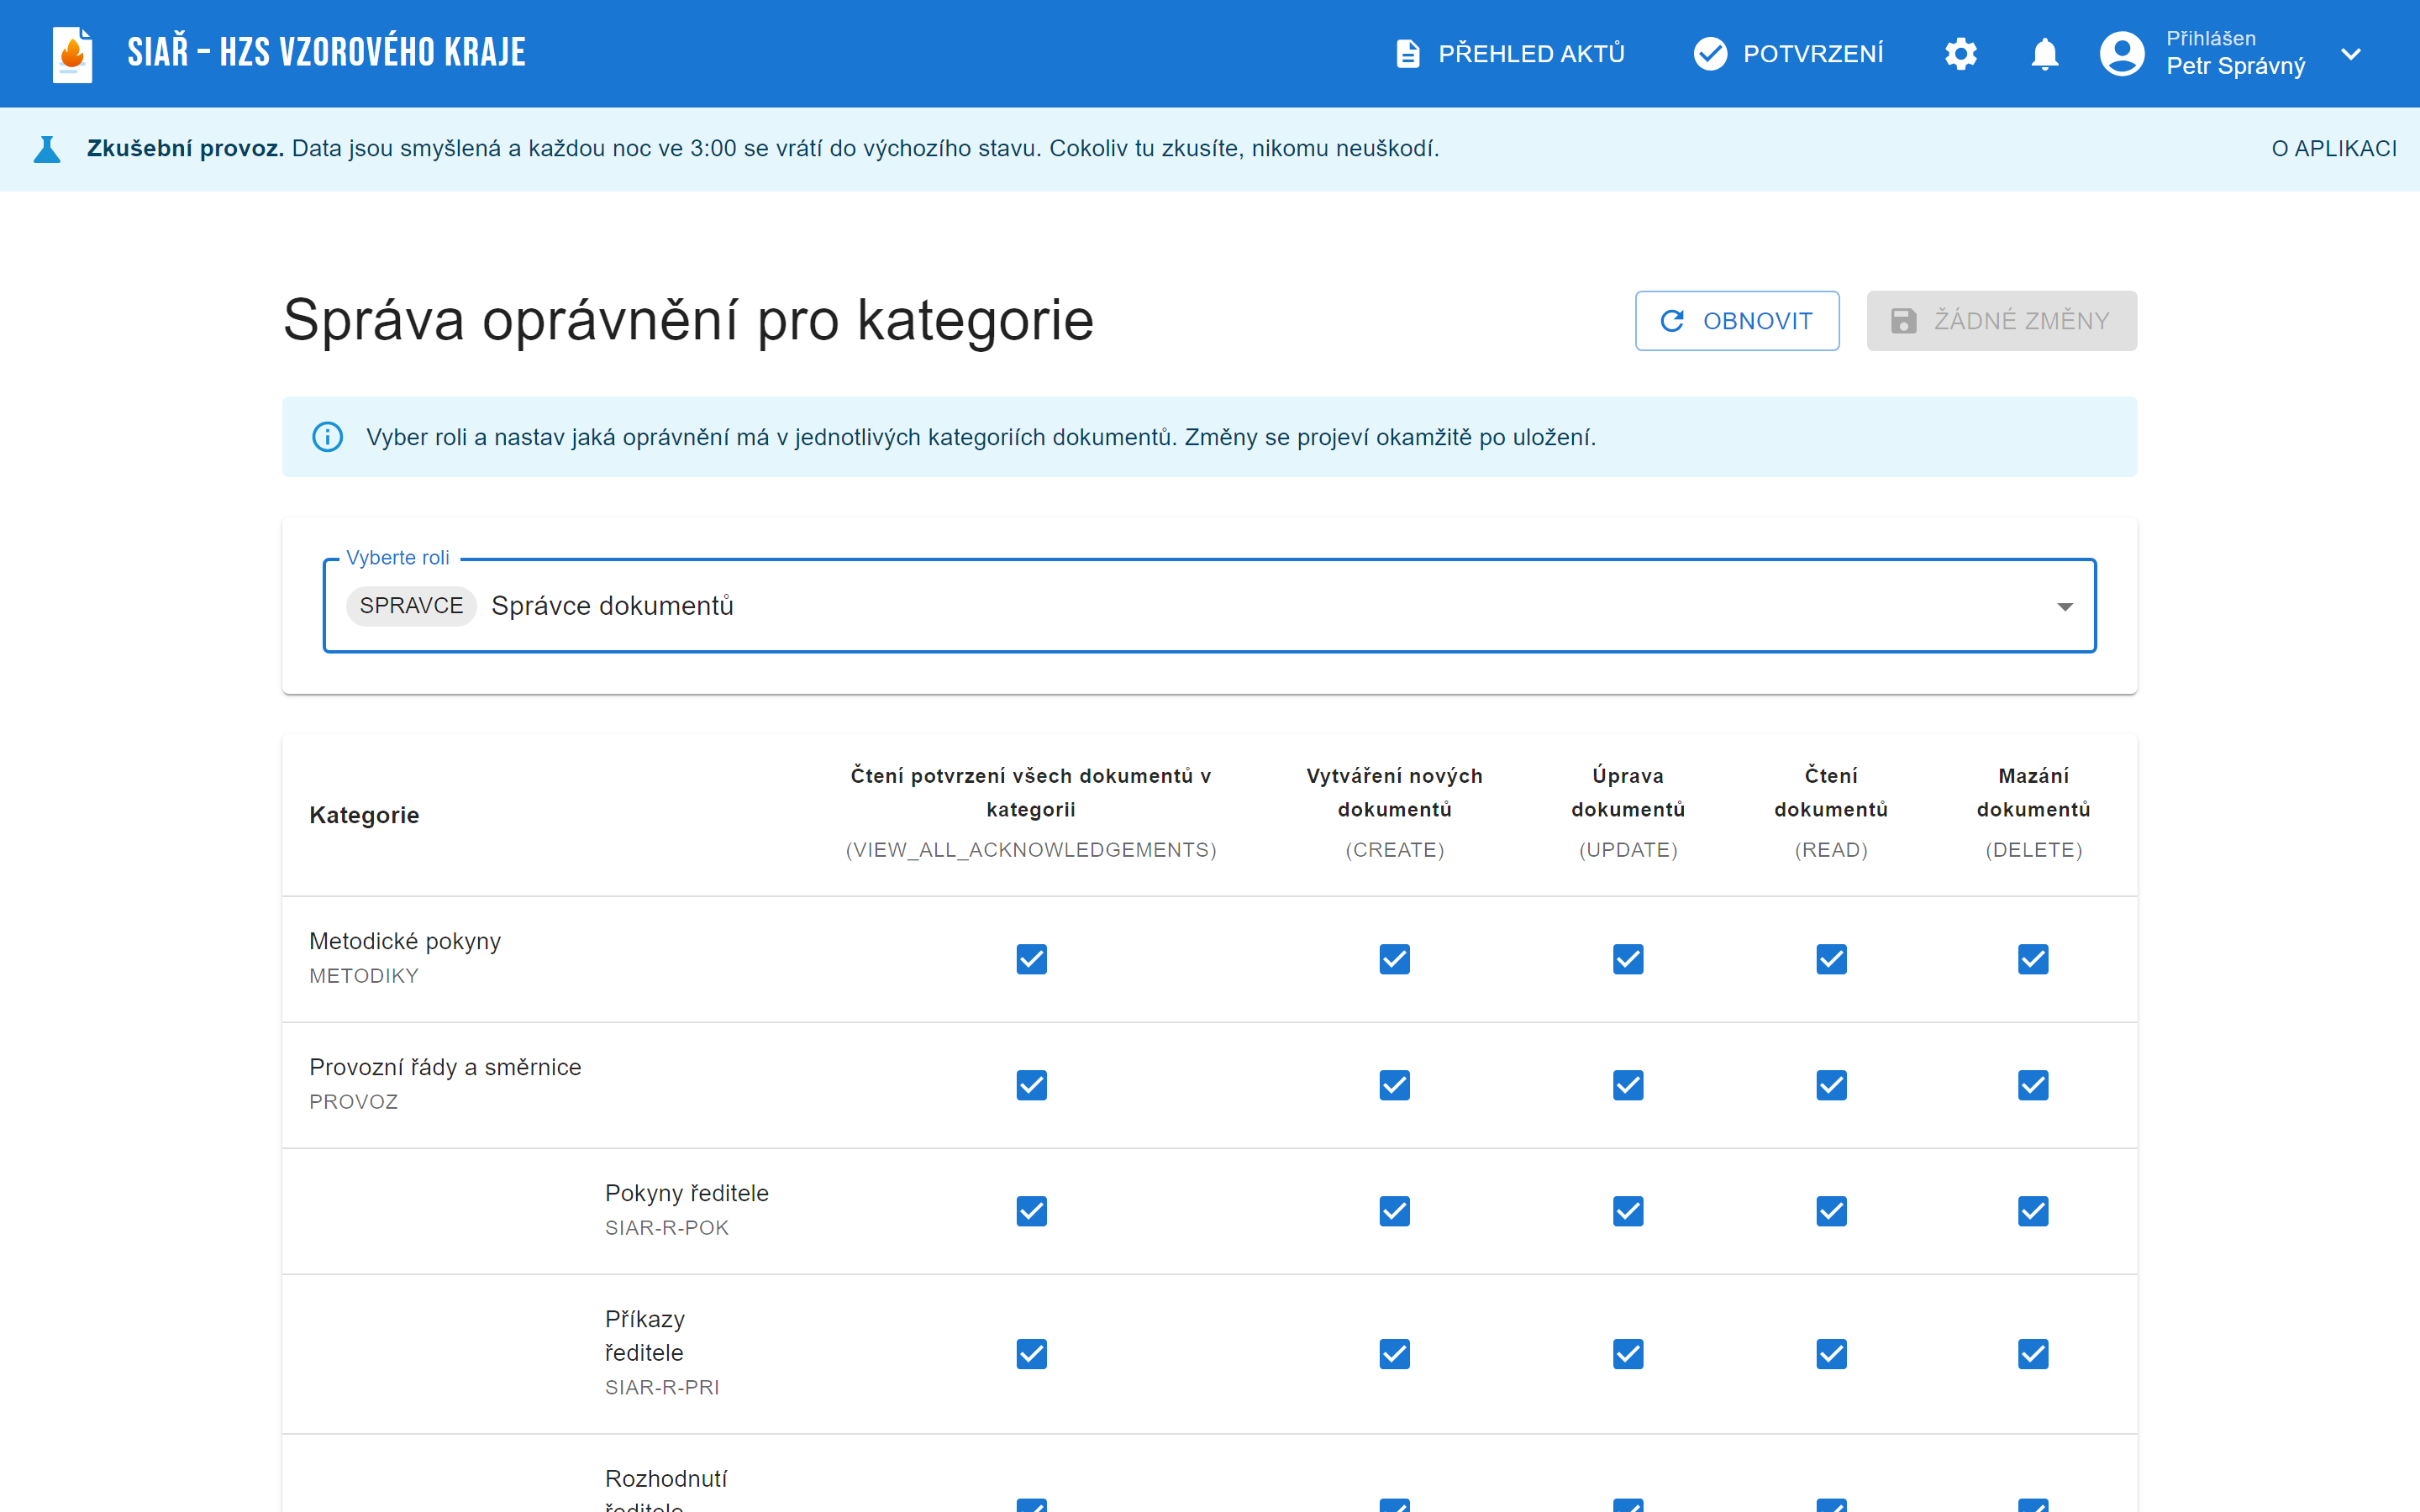Click the user avatar icon
This screenshot has height=1512, width=2420.
(2121, 54)
